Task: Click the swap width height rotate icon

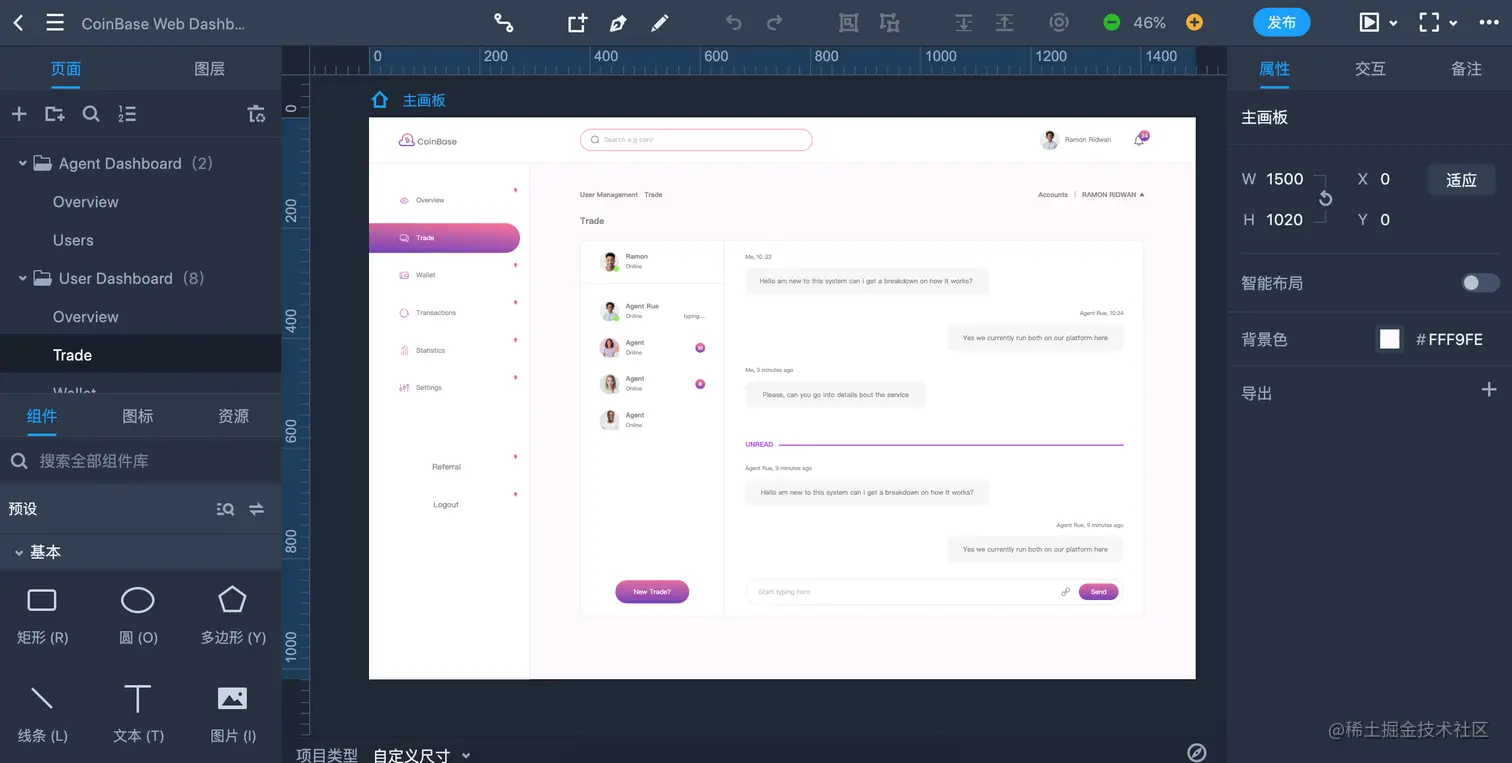Action: (x=1325, y=199)
